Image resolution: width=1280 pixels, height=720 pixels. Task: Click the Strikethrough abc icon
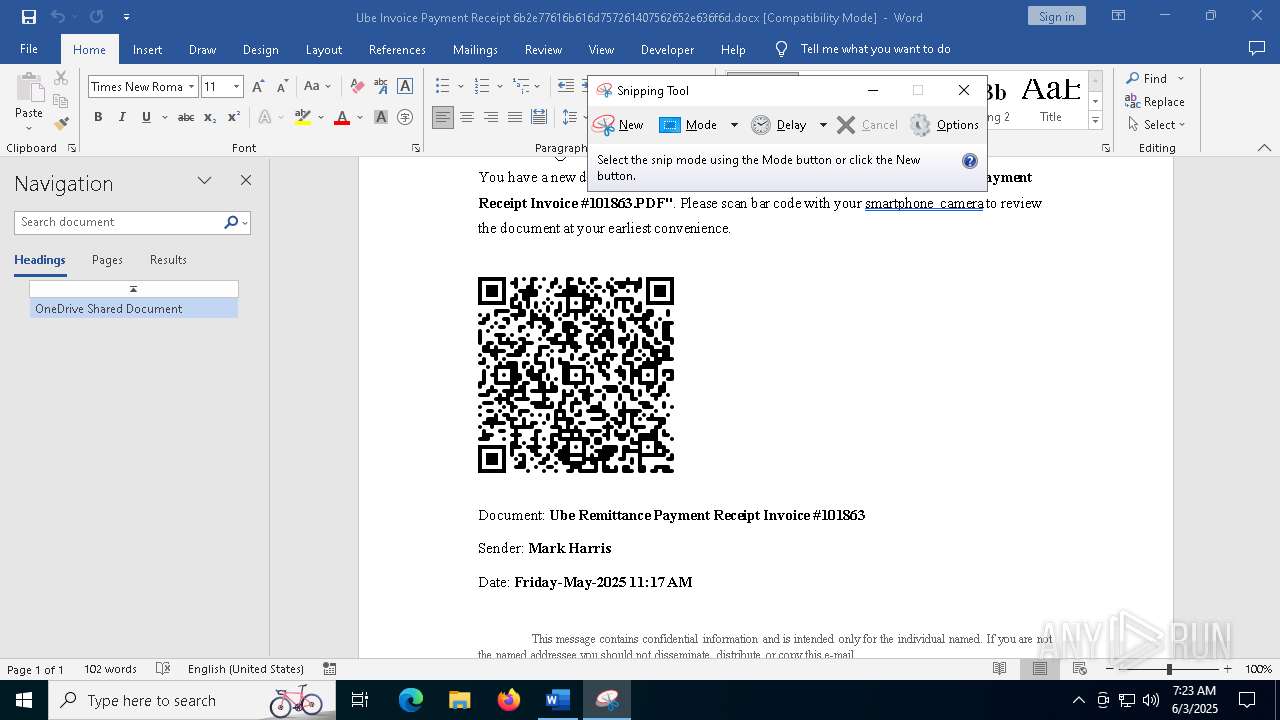pyautogui.click(x=186, y=117)
